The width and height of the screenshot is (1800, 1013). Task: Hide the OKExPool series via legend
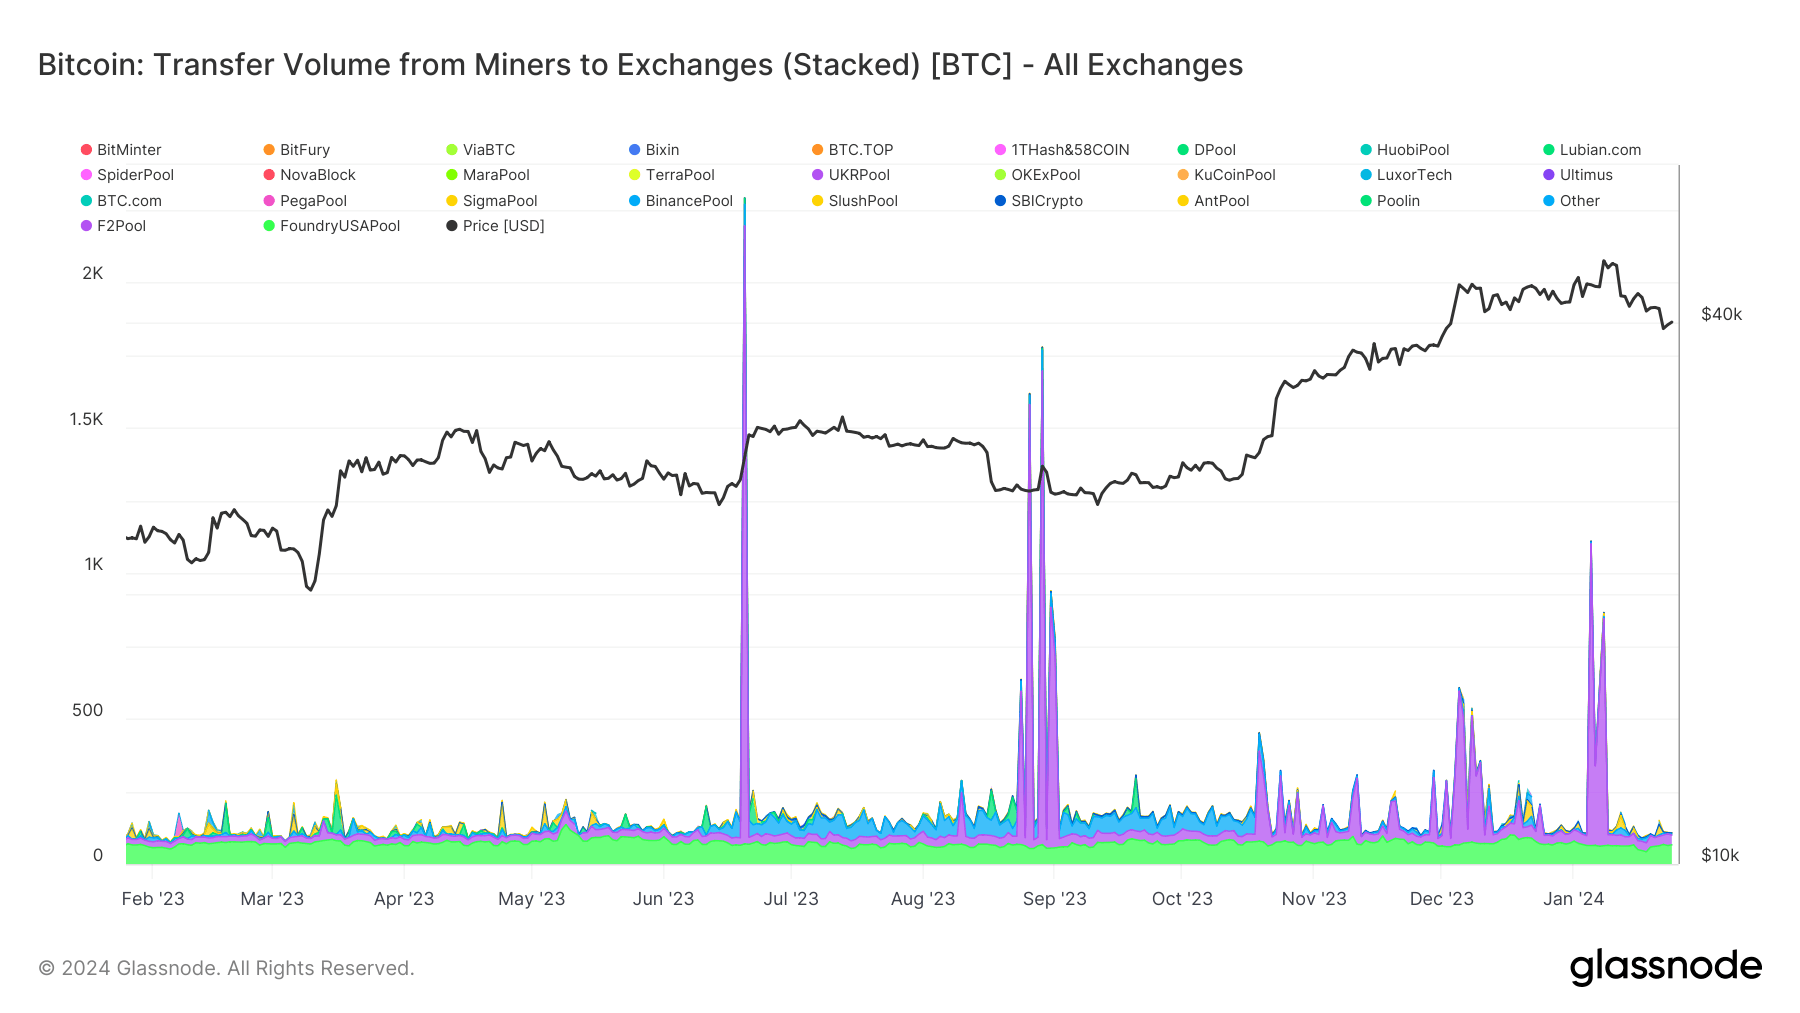pyautogui.click(x=1038, y=175)
